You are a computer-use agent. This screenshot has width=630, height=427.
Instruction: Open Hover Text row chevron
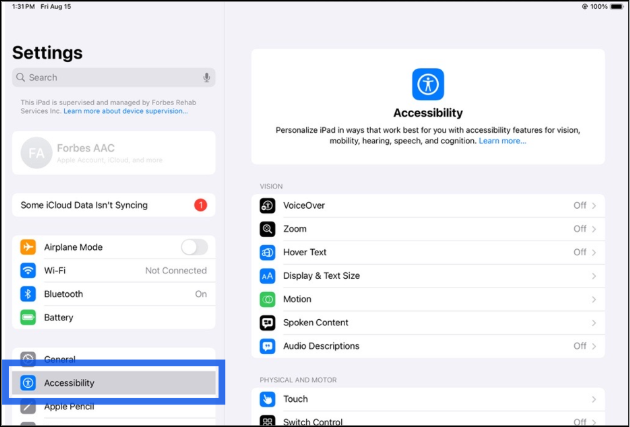(x=594, y=252)
